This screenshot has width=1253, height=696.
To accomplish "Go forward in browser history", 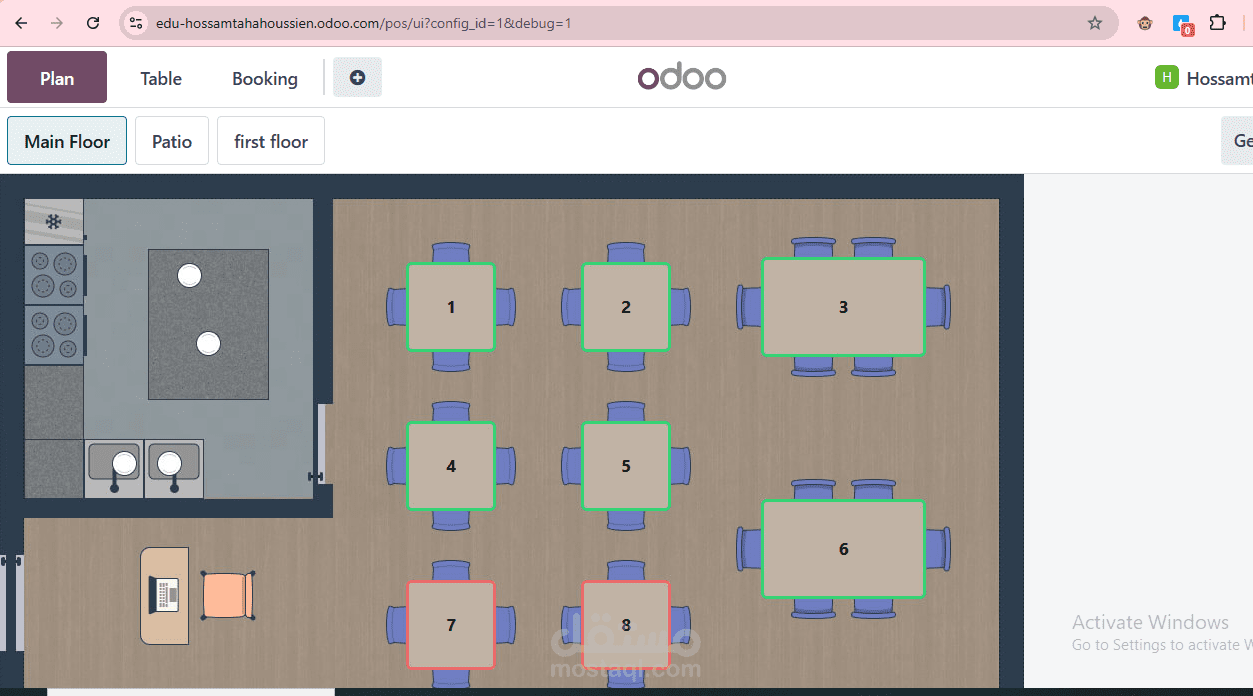I will [x=57, y=22].
